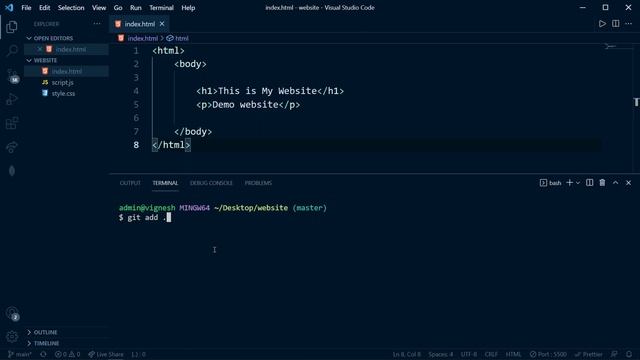This screenshot has height=360, width=640.
Task: Open the Run menu
Action: (136, 8)
